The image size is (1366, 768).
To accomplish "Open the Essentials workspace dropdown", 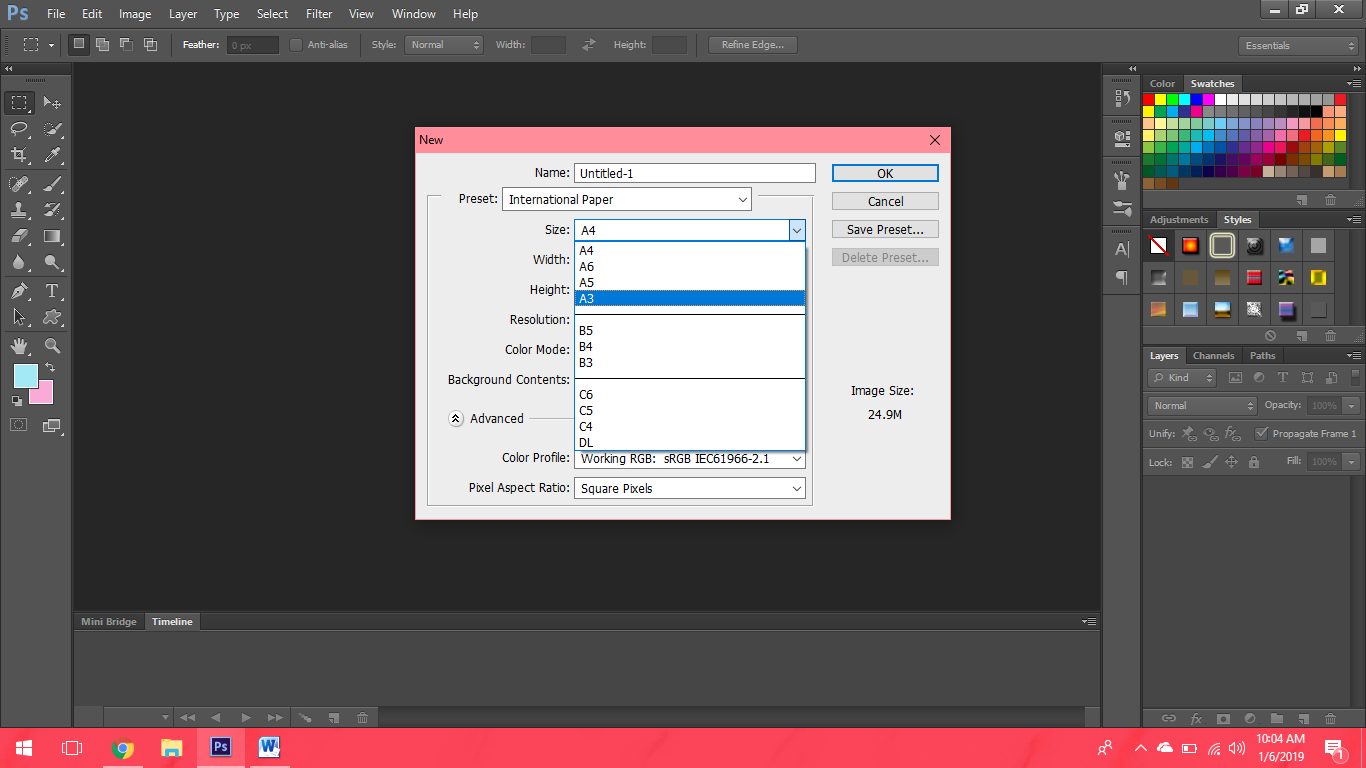I will (x=1297, y=46).
